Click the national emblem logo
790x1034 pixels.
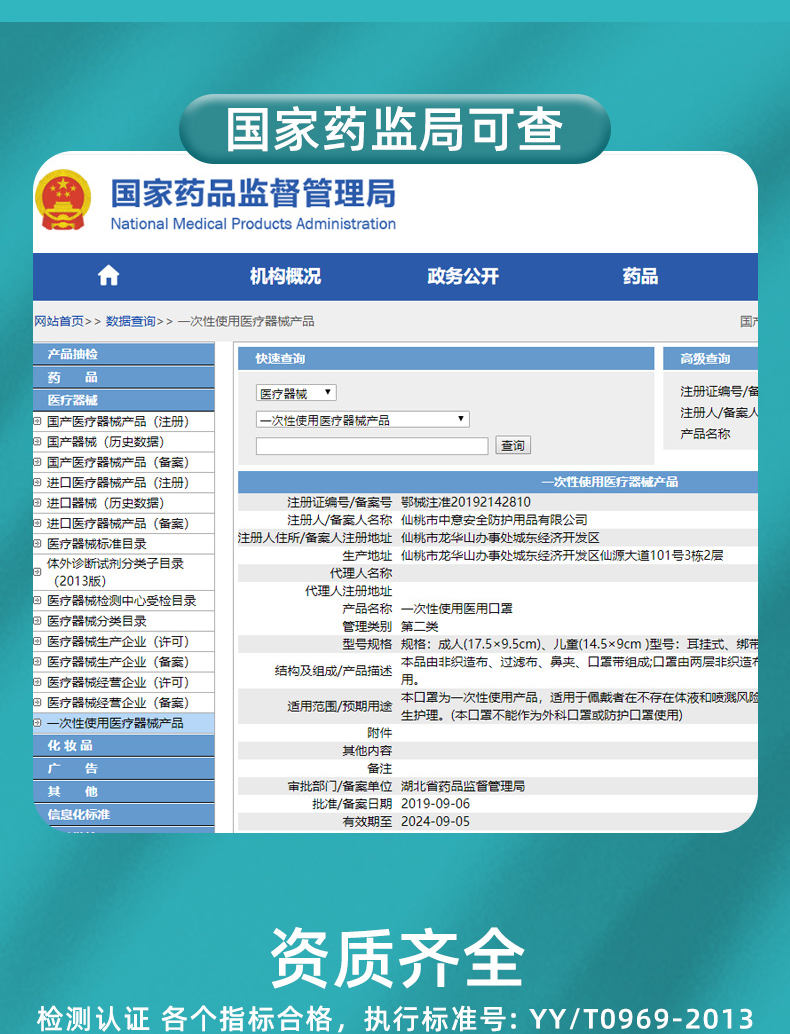tap(63, 200)
